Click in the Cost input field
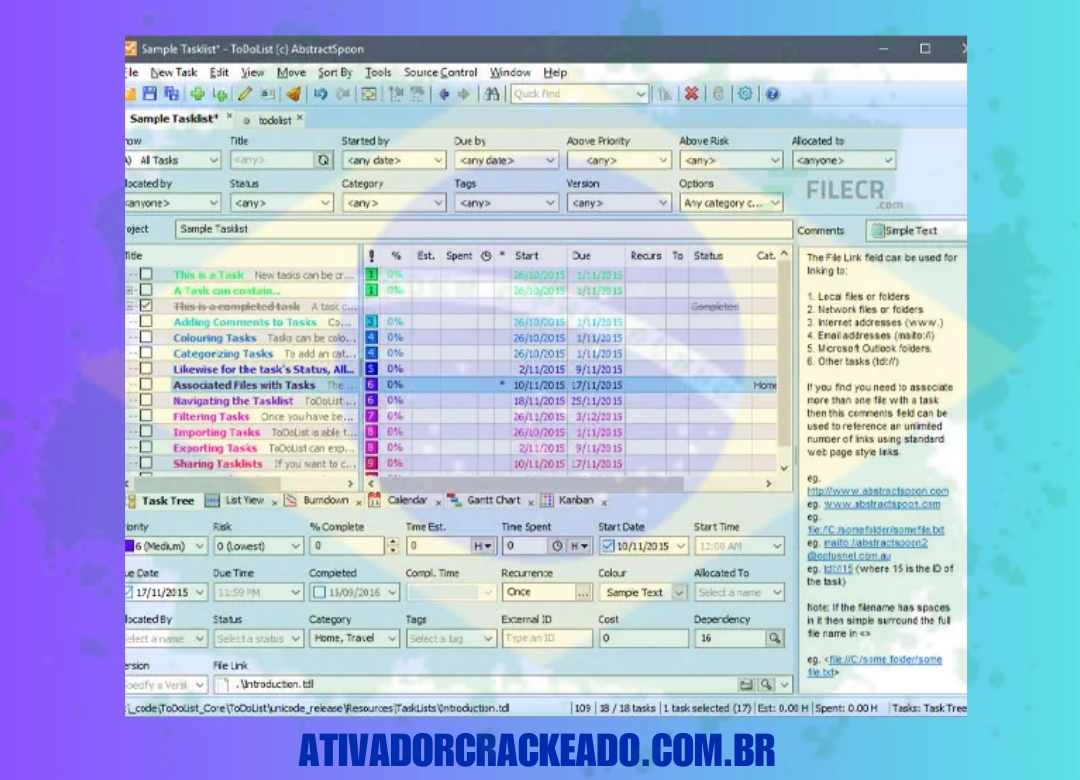Screen dimensions: 1080x780 tap(643, 638)
